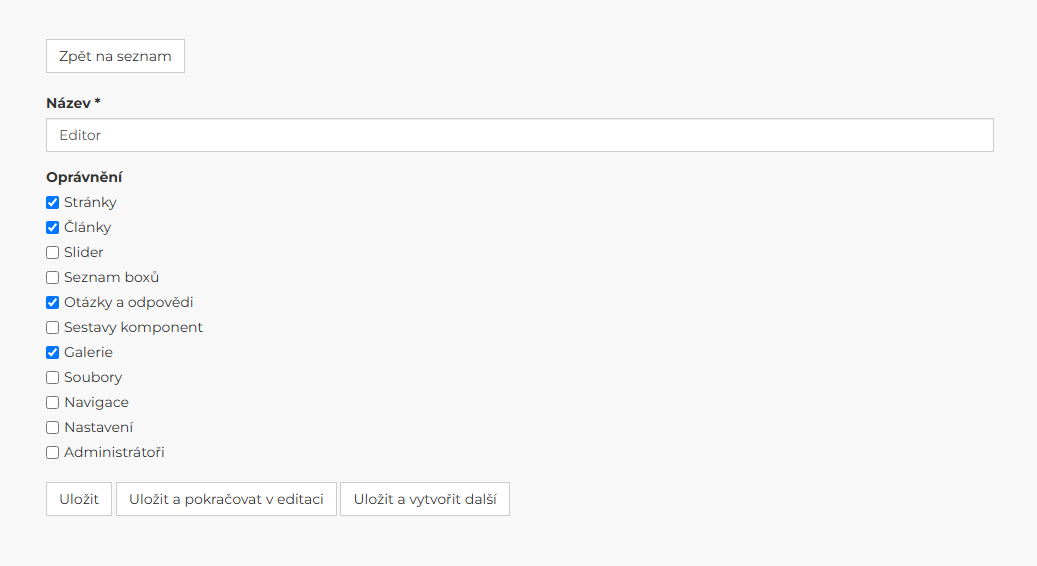Focus the Název input field
Viewport: 1037px width, 566px height.
[x=520, y=135]
